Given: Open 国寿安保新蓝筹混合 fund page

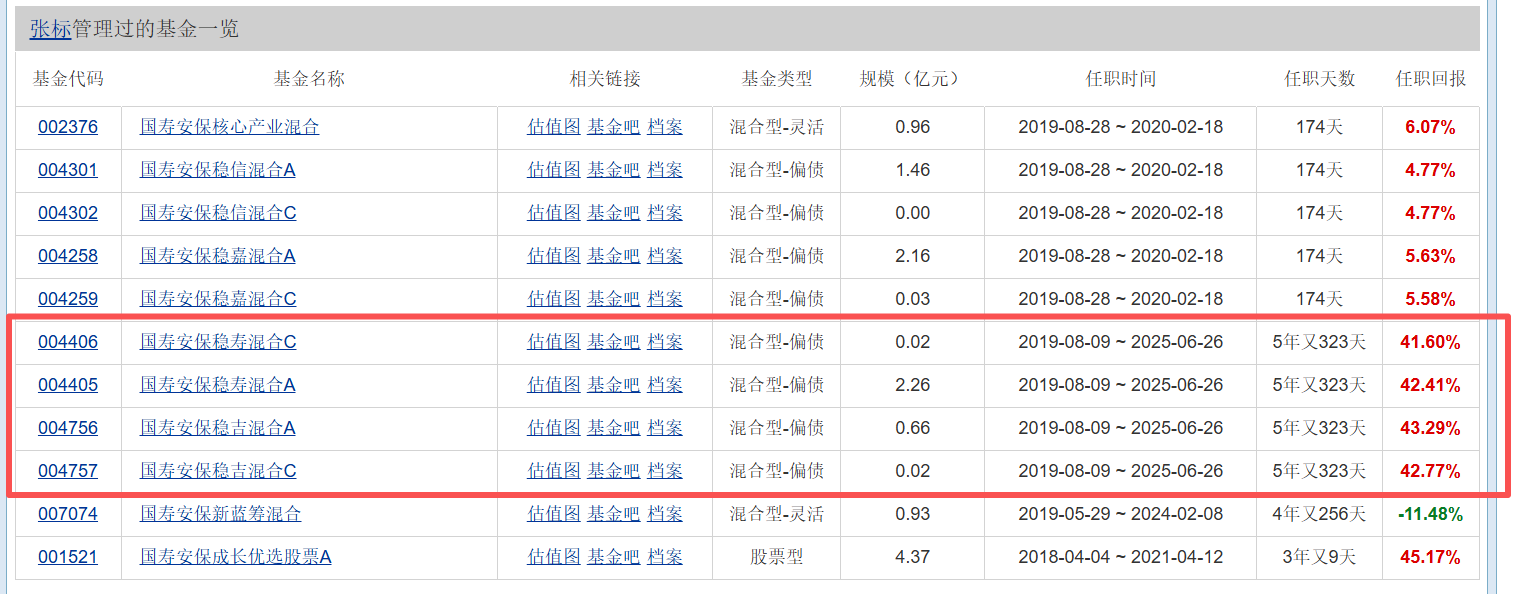Looking at the screenshot, I should click(x=221, y=514).
